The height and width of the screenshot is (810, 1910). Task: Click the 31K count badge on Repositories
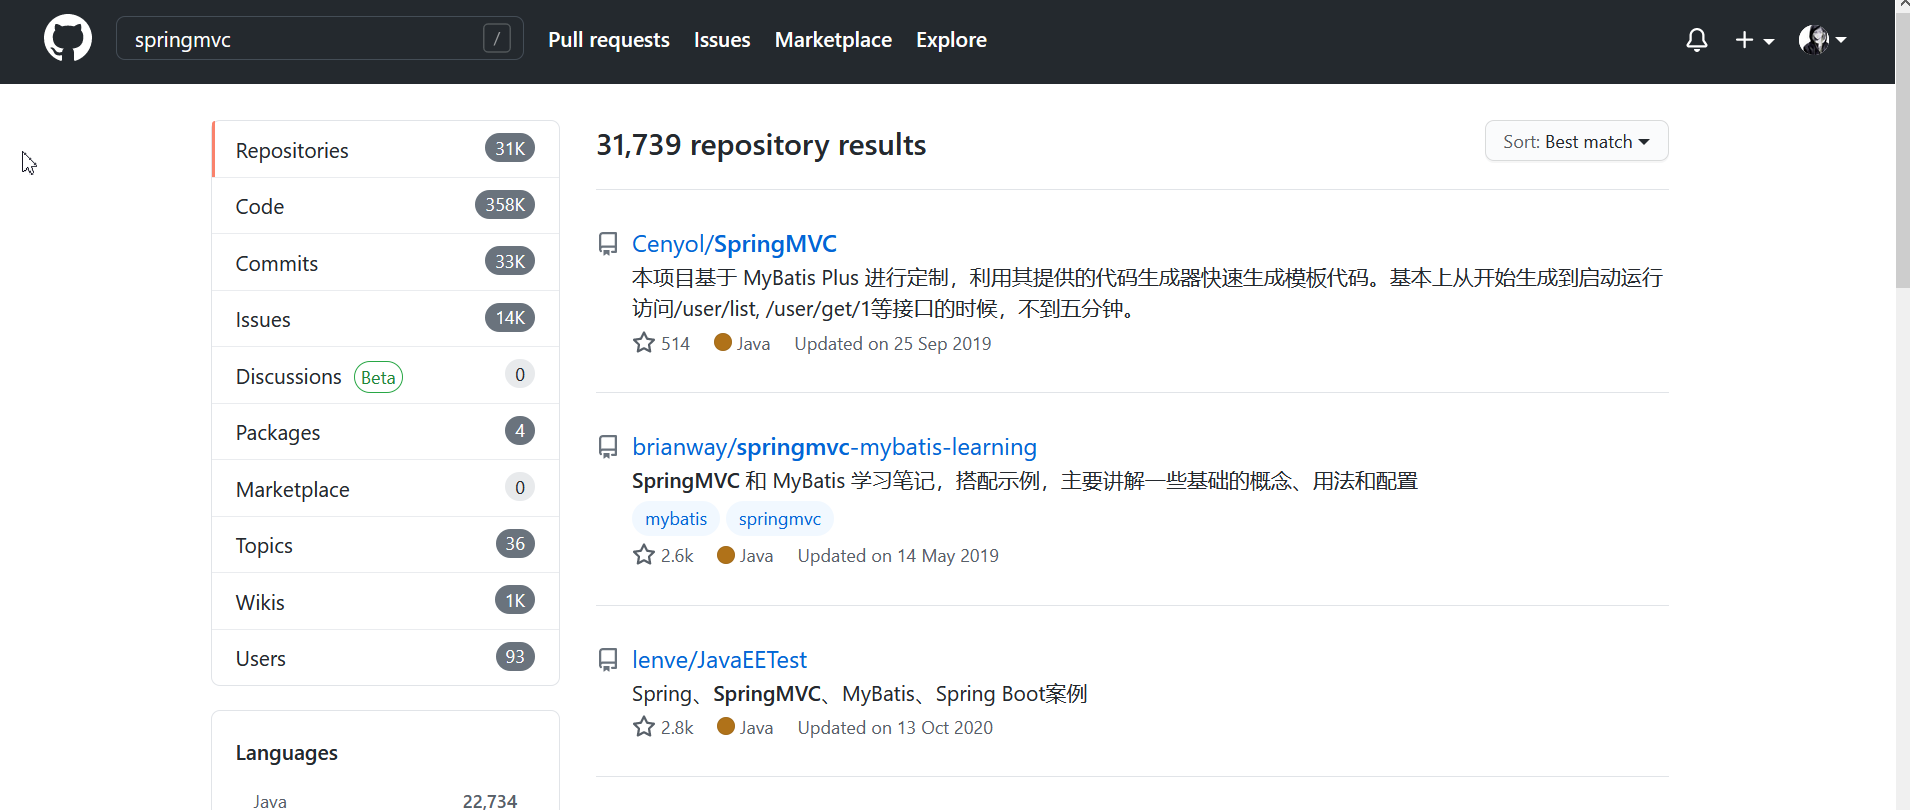[510, 148]
